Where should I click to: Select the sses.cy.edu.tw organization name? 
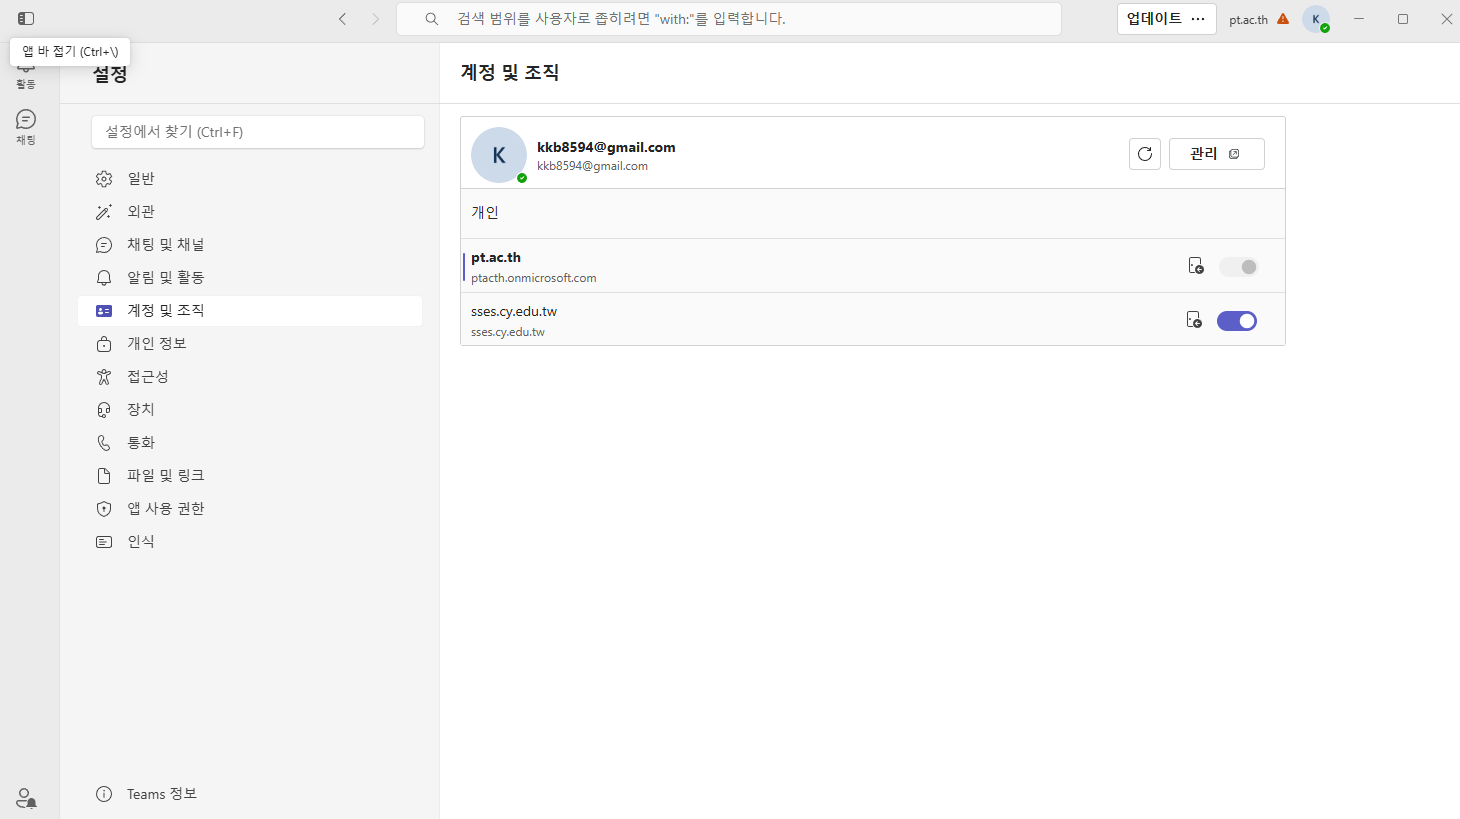pos(514,312)
